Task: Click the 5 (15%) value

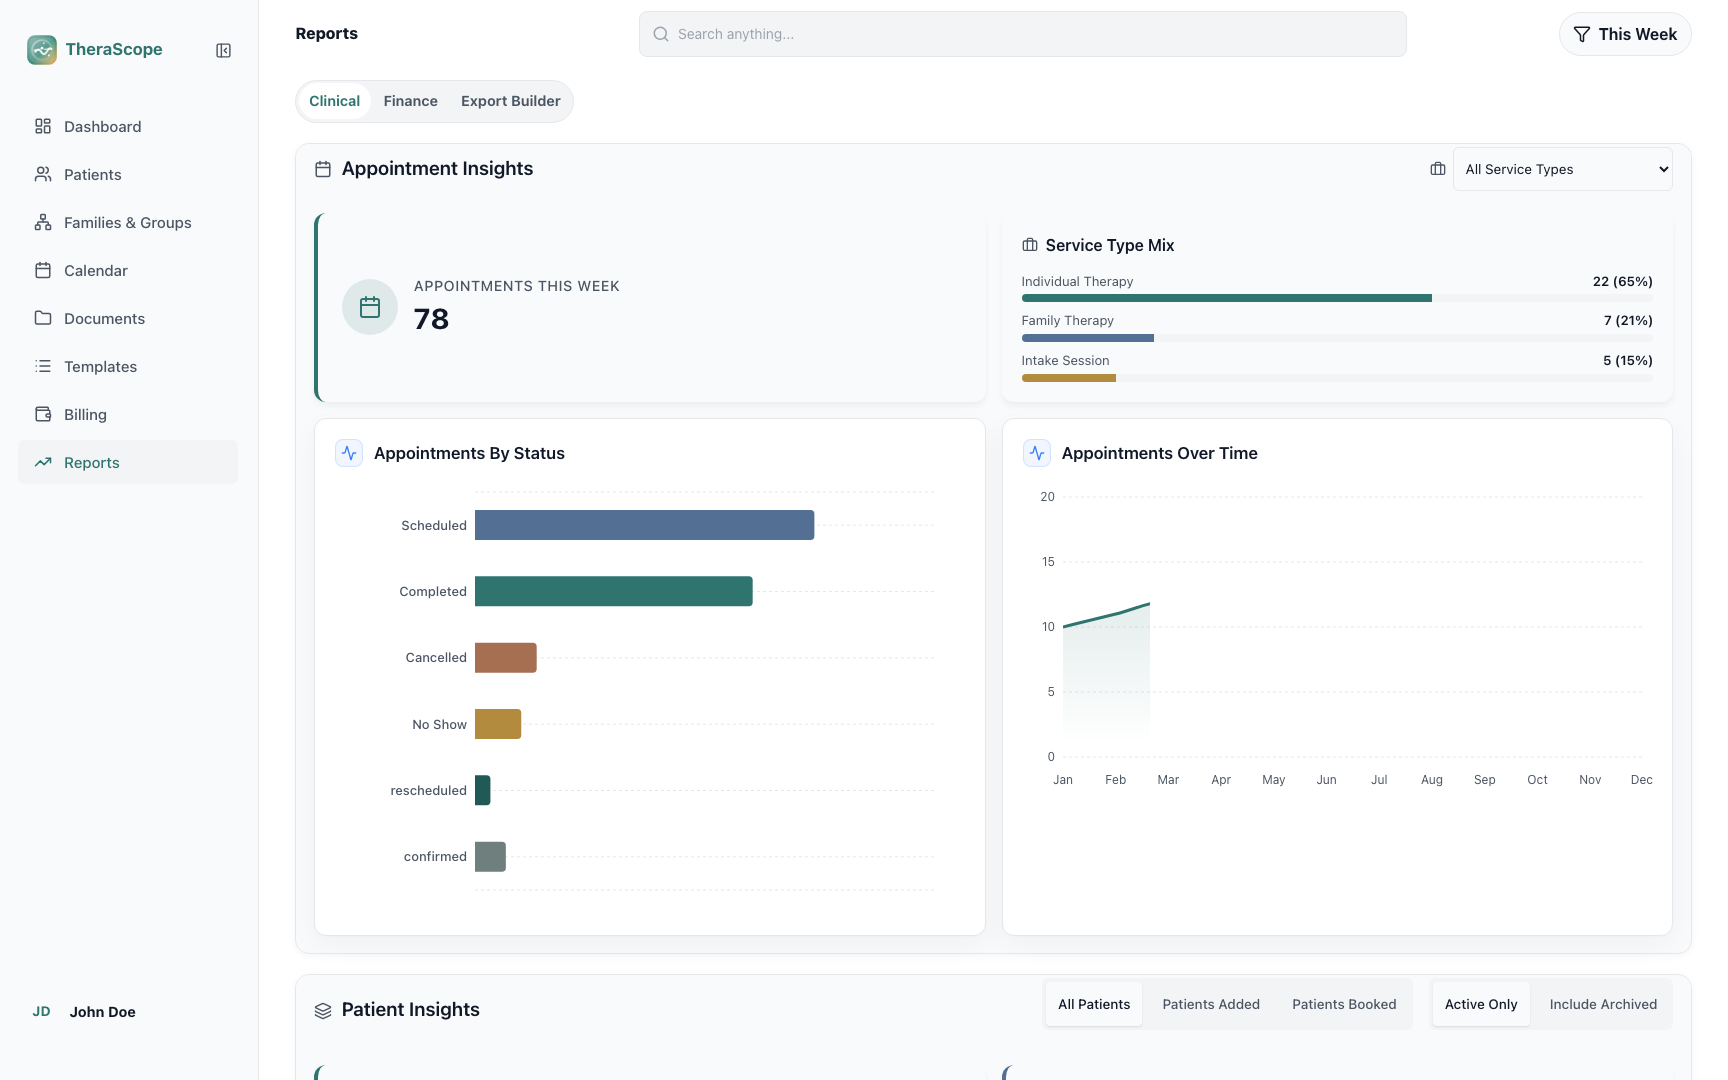Action: (1627, 360)
